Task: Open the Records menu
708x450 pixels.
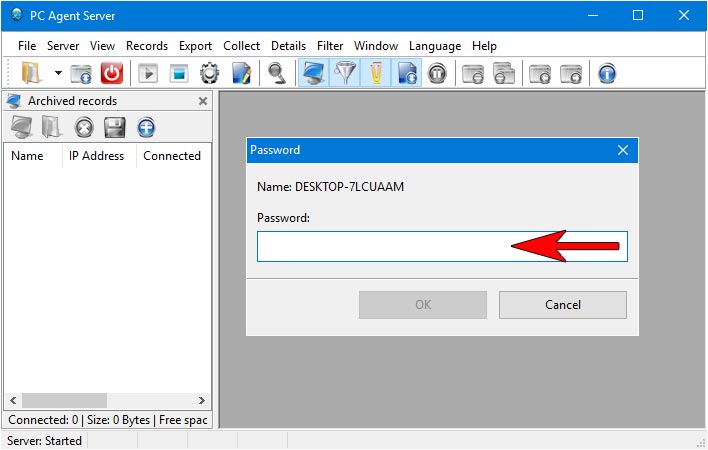Action: coord(147,46)
